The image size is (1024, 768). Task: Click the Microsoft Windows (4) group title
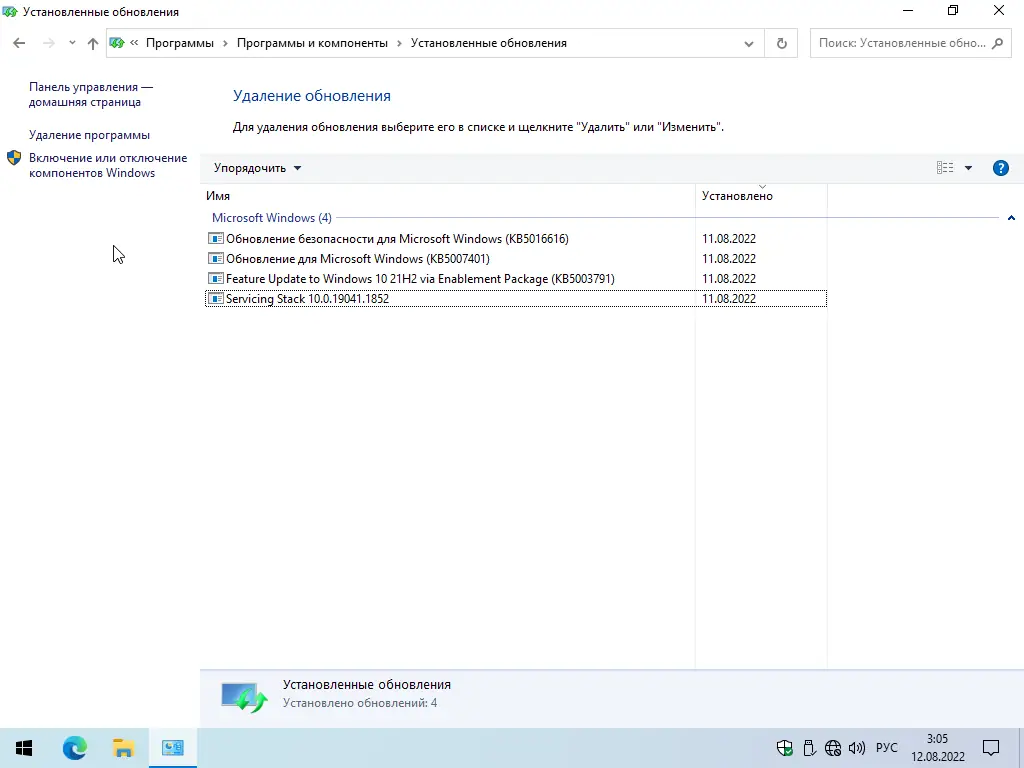click(x=272, y=218)
